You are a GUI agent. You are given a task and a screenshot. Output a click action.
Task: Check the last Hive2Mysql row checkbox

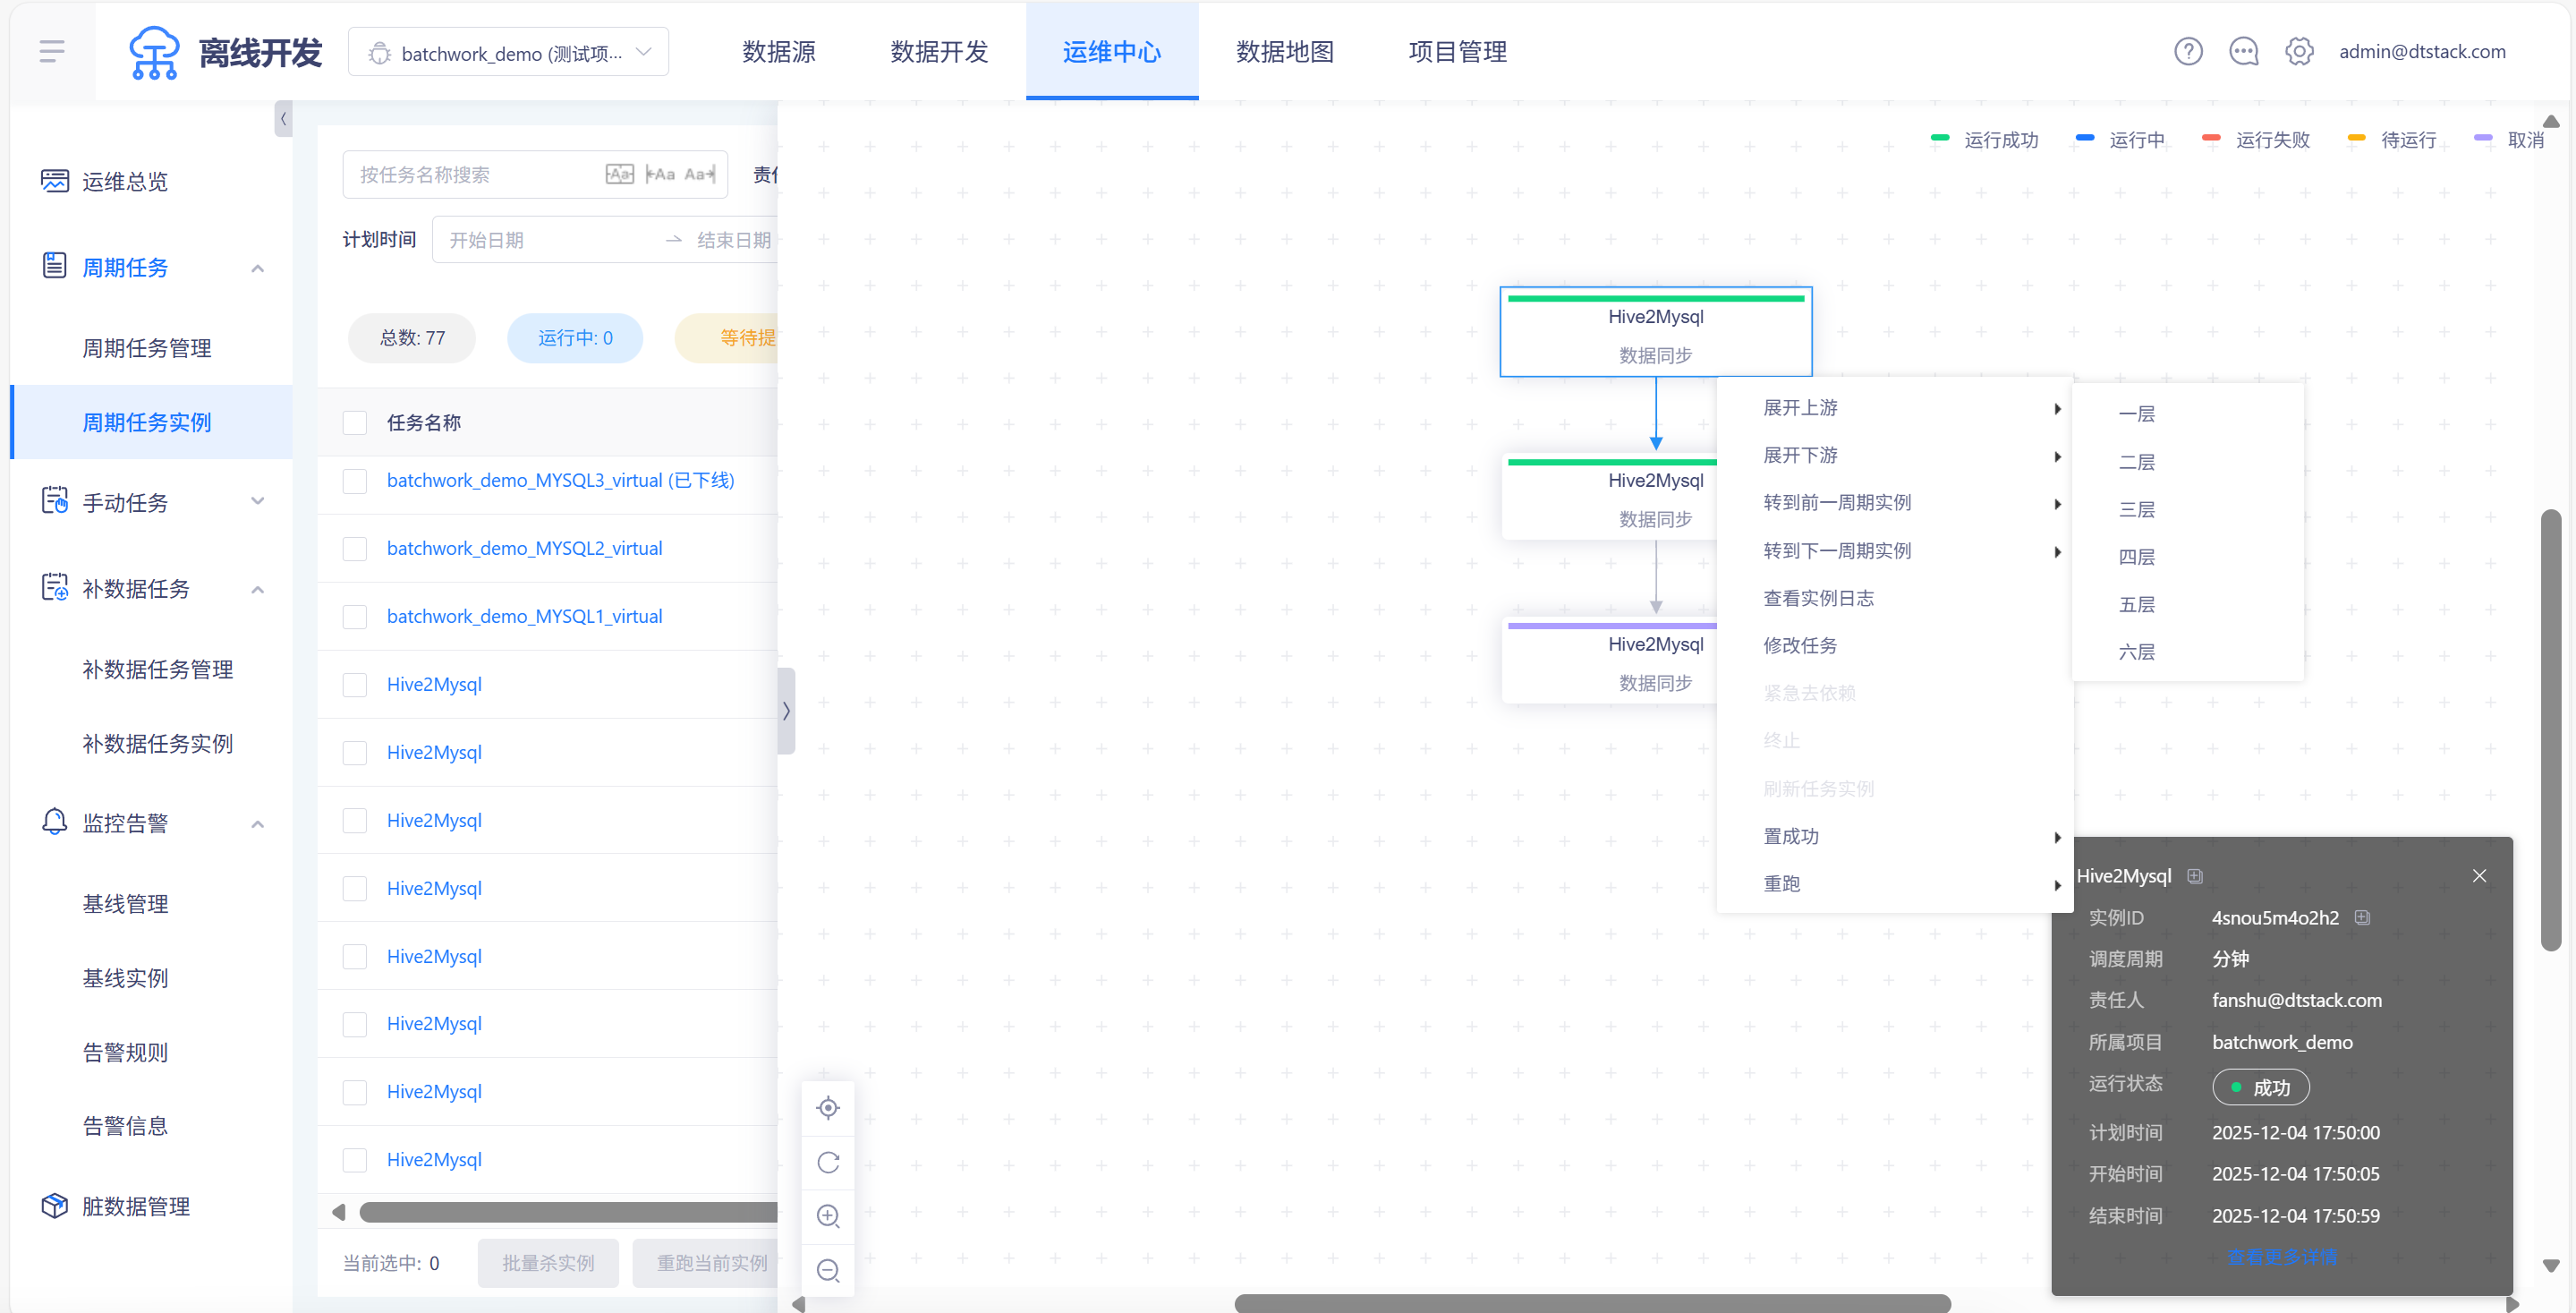pyautogui.click(x=355, y=1160)
